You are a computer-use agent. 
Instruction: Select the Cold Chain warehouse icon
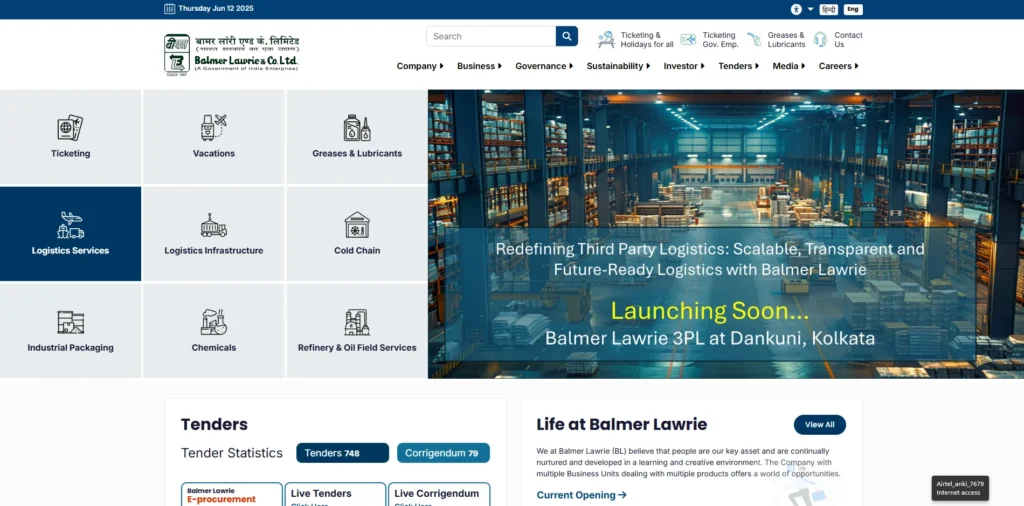[x=357, y=225]
